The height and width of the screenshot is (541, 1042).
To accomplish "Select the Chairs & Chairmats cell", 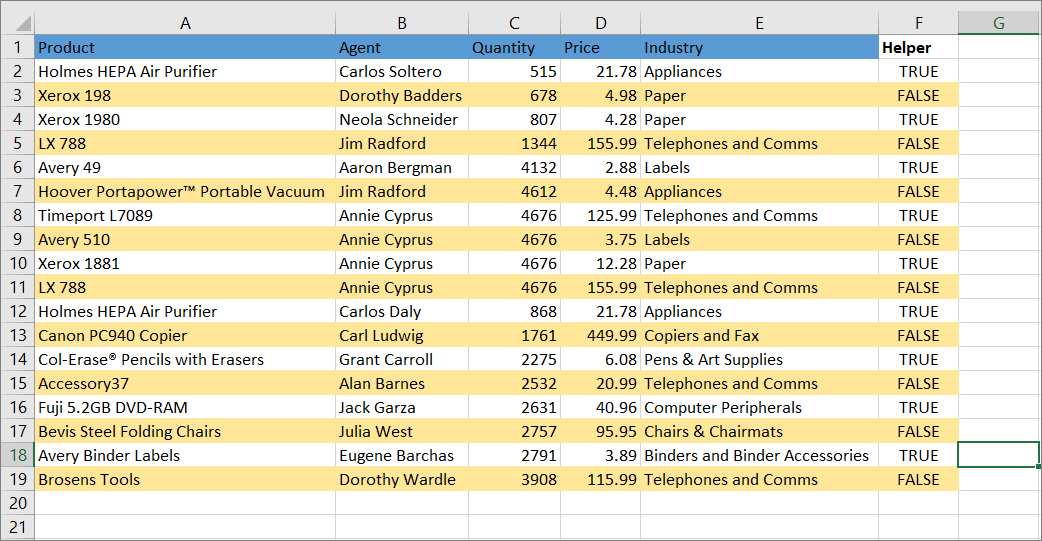I will [x=759, y=431].
